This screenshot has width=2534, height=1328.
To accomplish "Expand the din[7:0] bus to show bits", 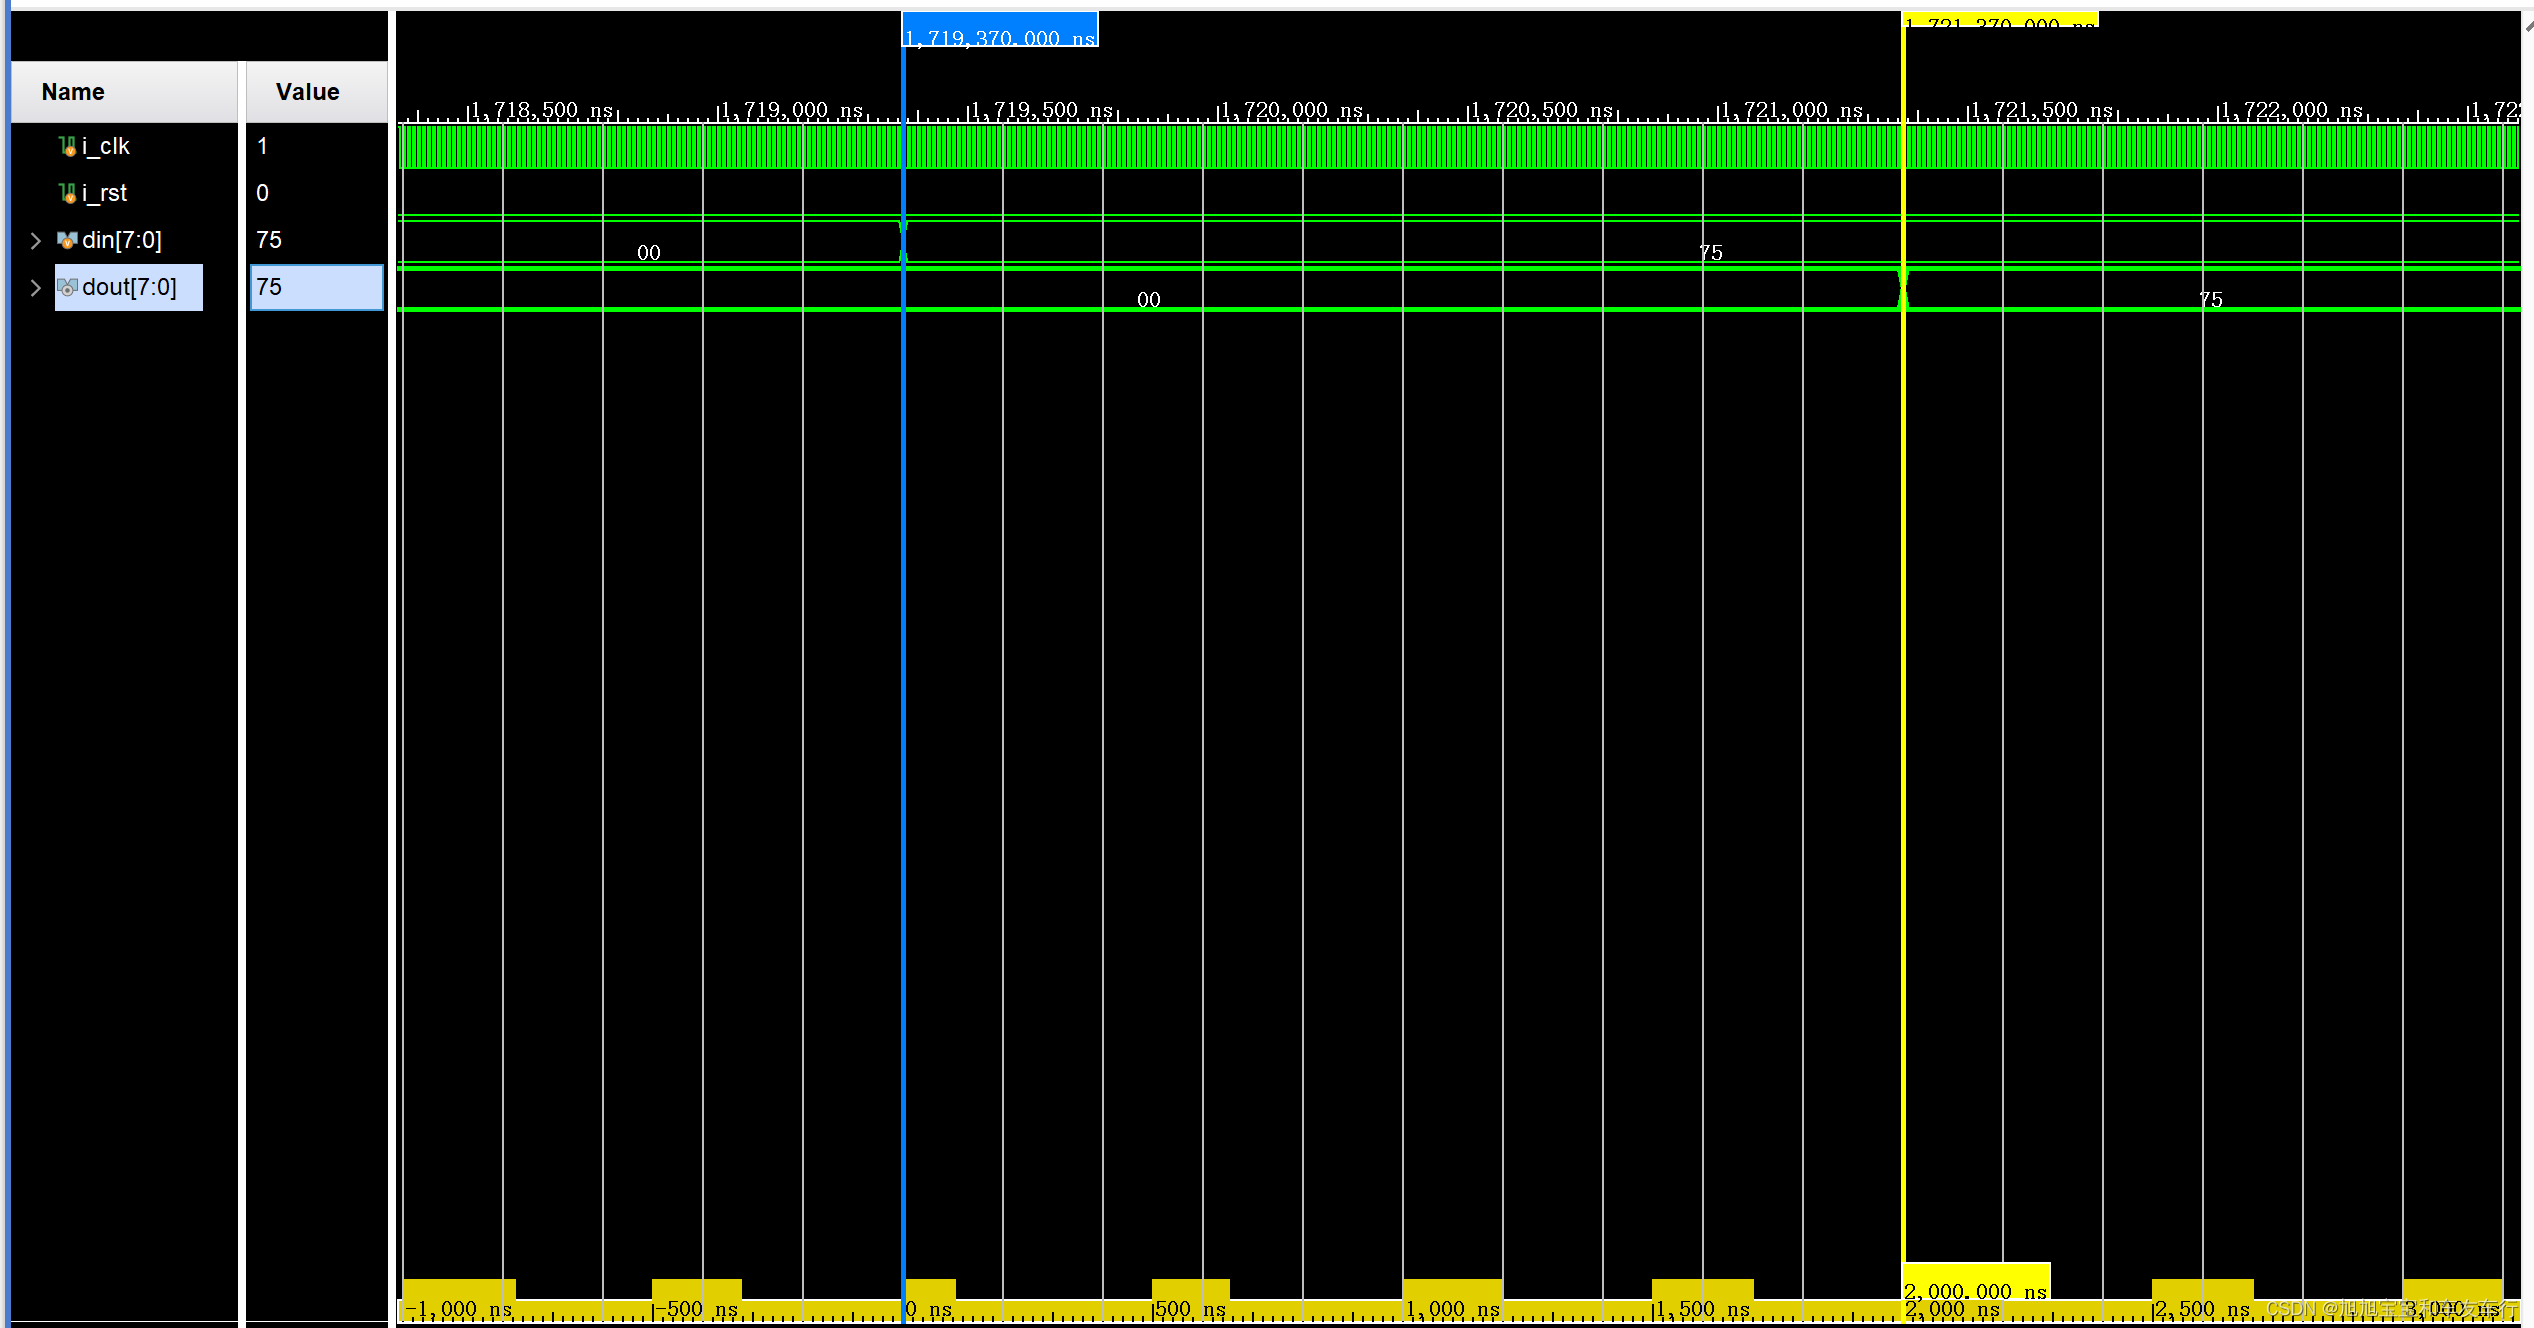I will 35,240.
